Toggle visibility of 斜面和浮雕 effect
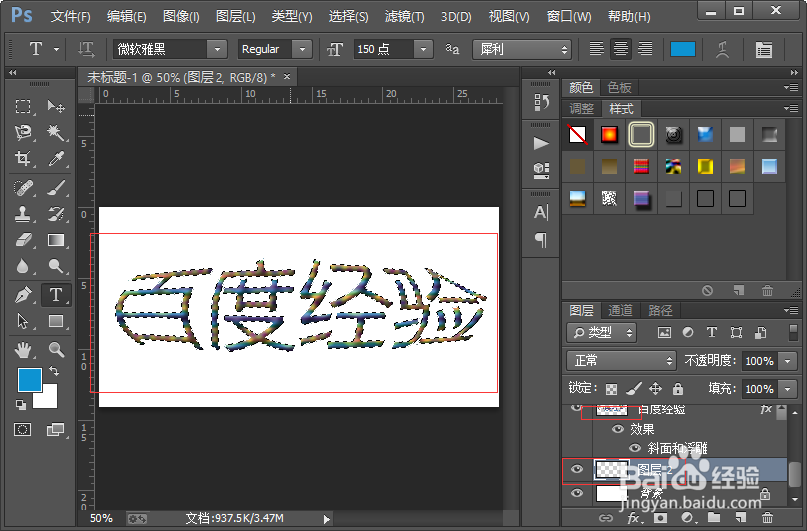The height and width of the screenshot is (531, 807). (x=635, y=448)
